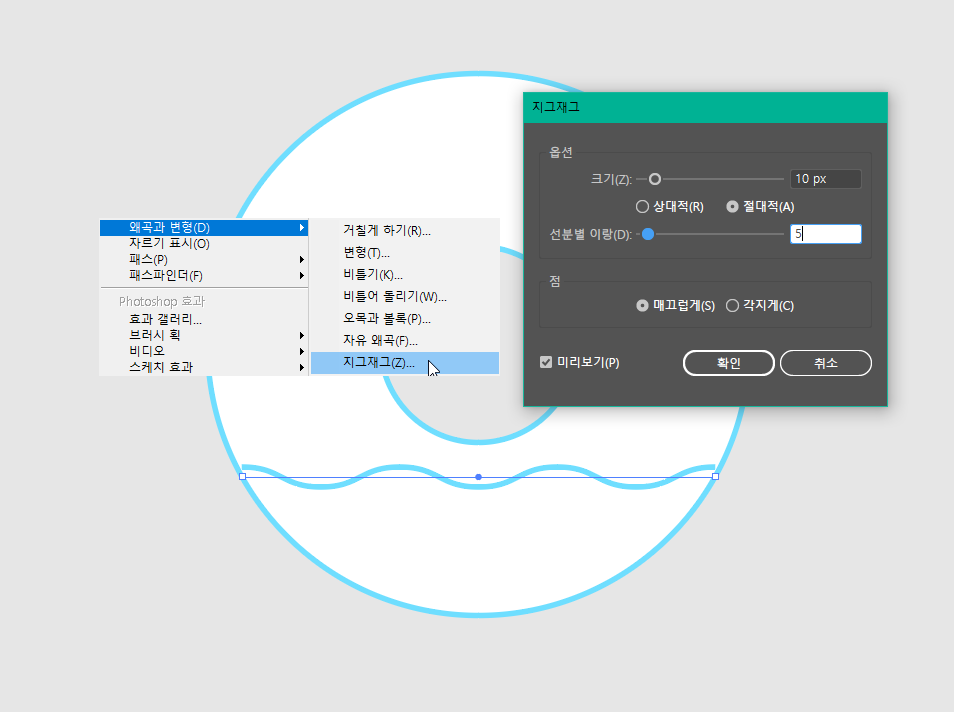954x712 pixels.
Task: Click the left endpoint handle of wavy line
Action: 243,476
